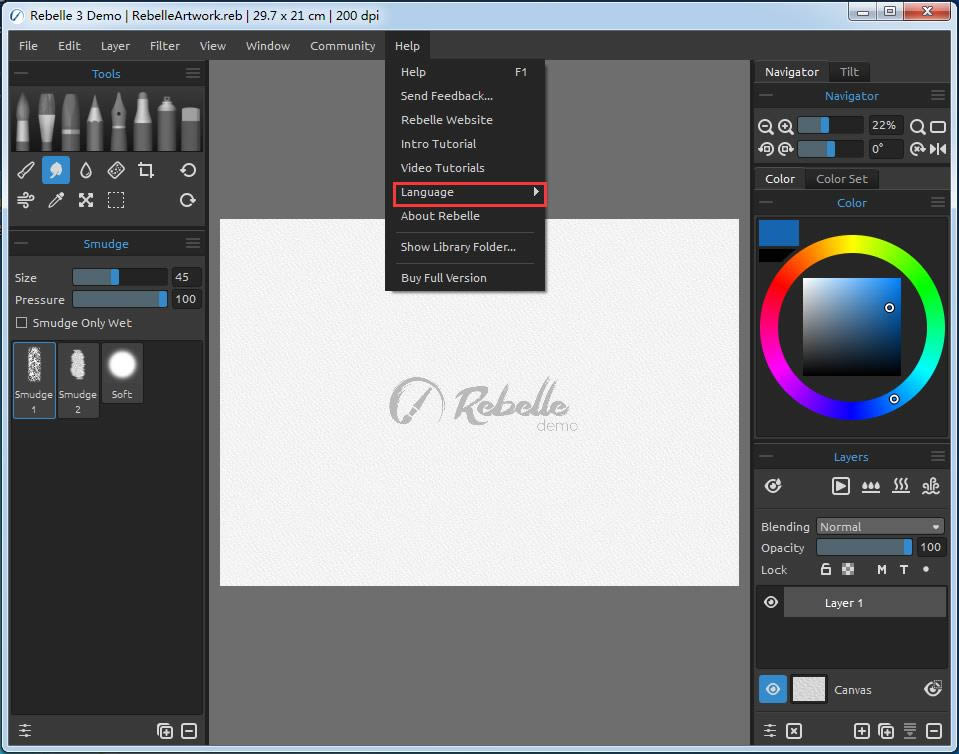Open the Tools panel hamburger menu
Viewport: 959px width, 754px height.
(193, 73)
